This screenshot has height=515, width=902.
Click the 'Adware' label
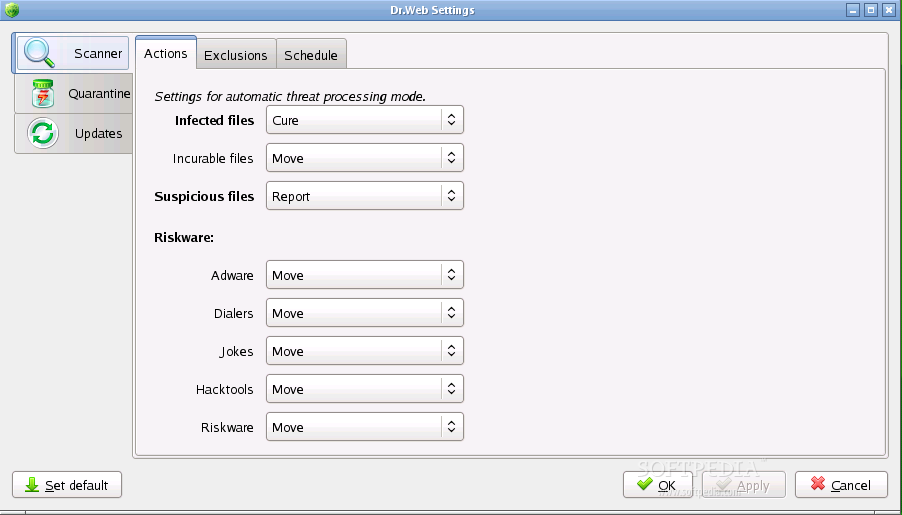tap(232, 275)
